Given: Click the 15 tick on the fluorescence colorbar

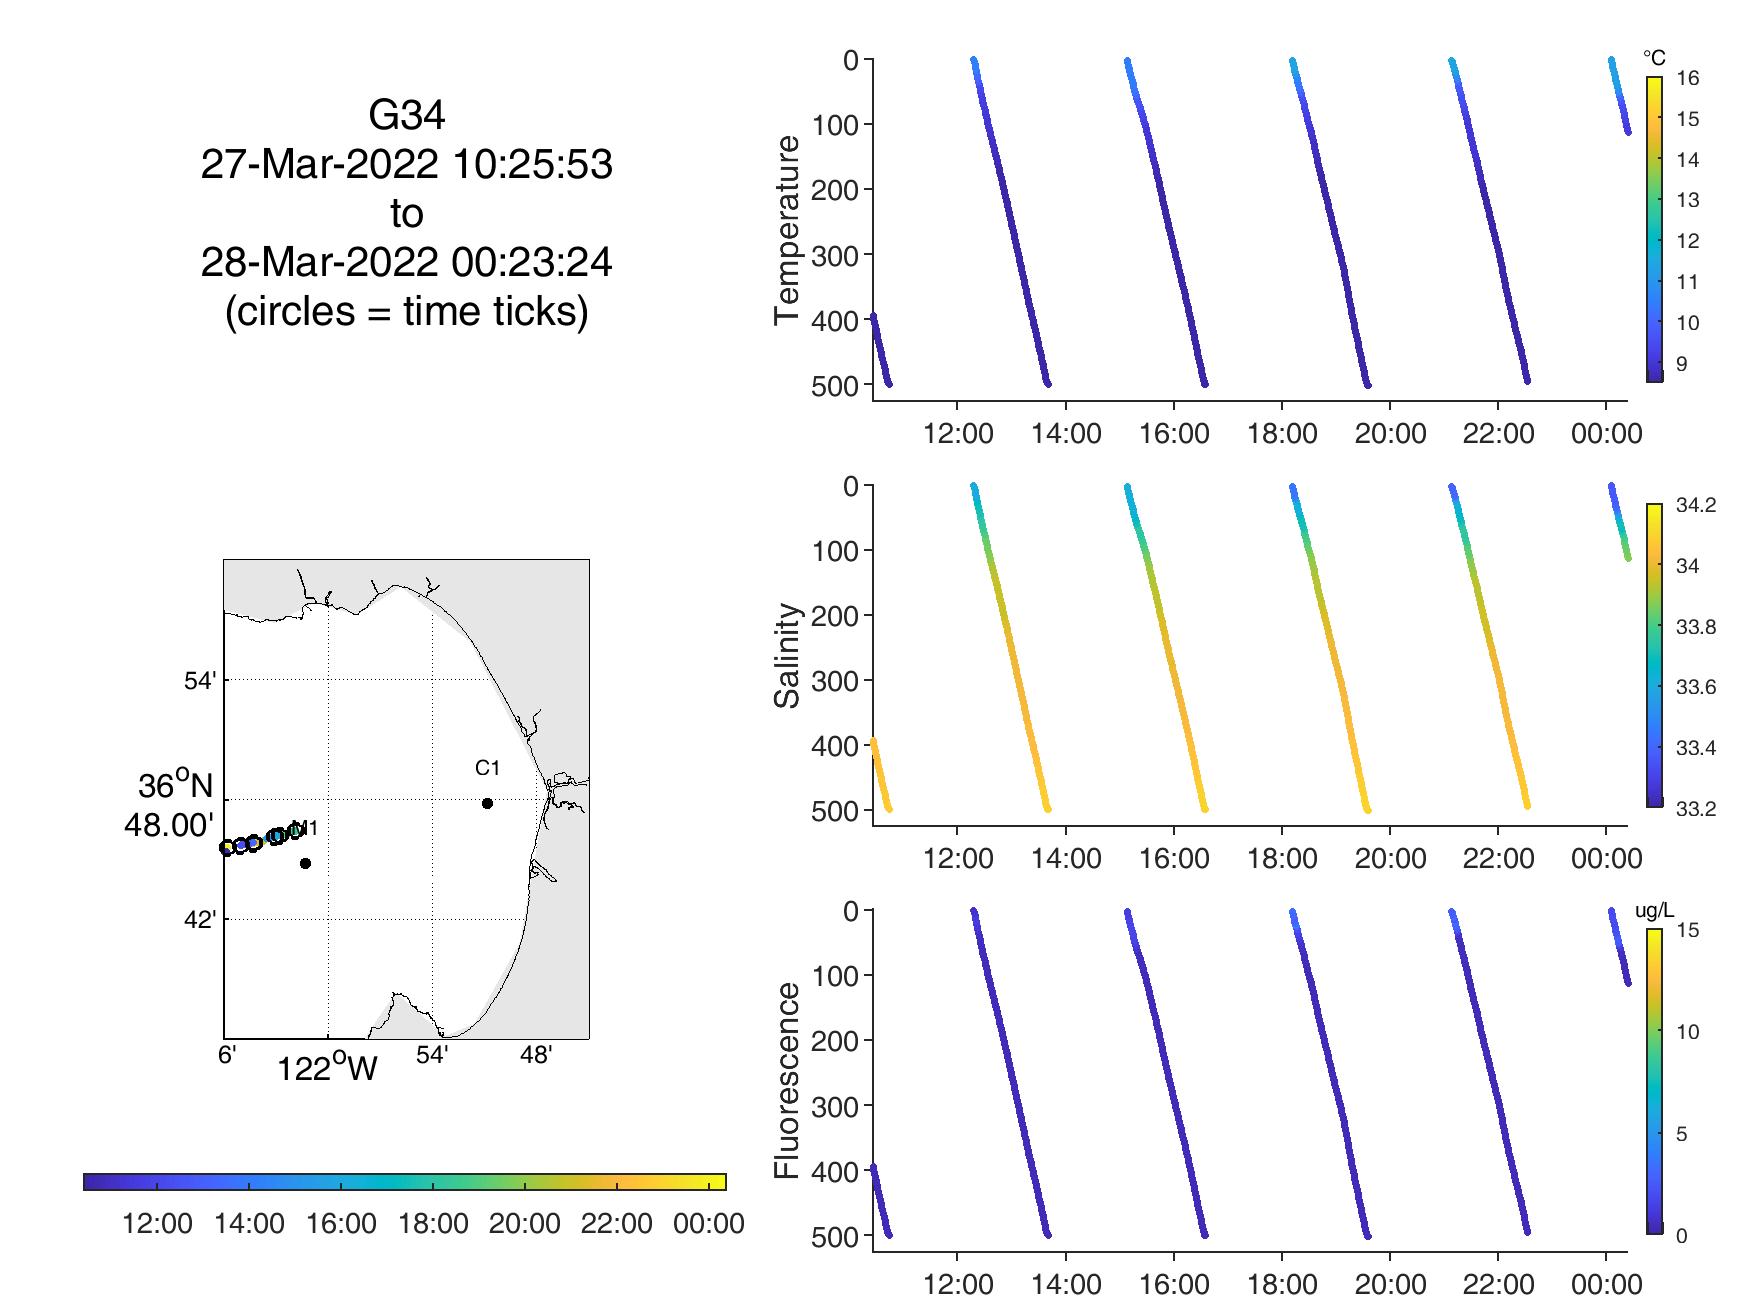Looking at the screenshot, I should [1688, 930].
